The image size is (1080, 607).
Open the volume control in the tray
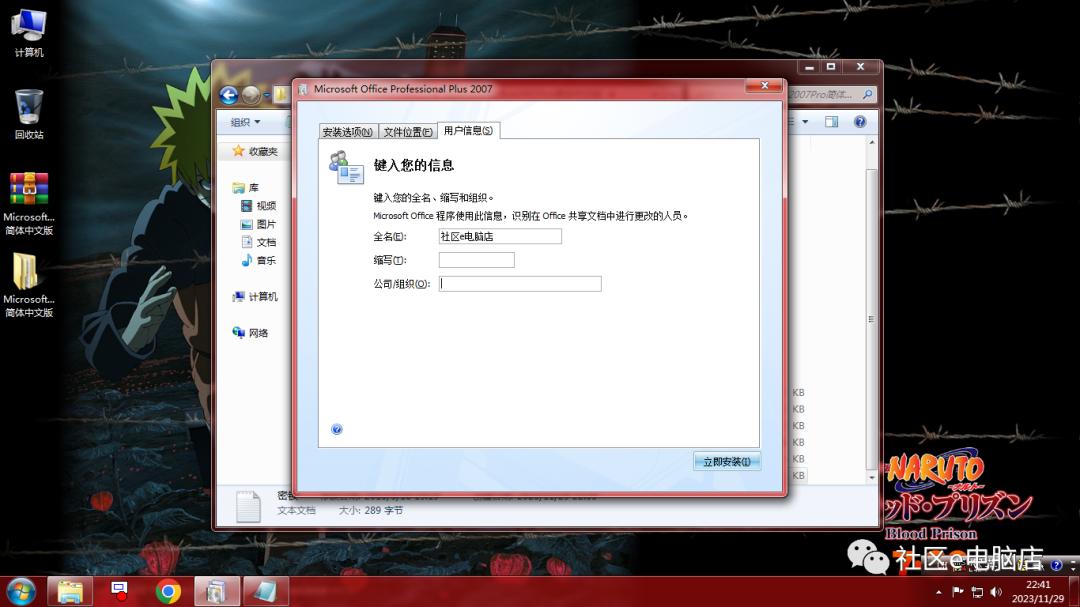coord(996,592)
